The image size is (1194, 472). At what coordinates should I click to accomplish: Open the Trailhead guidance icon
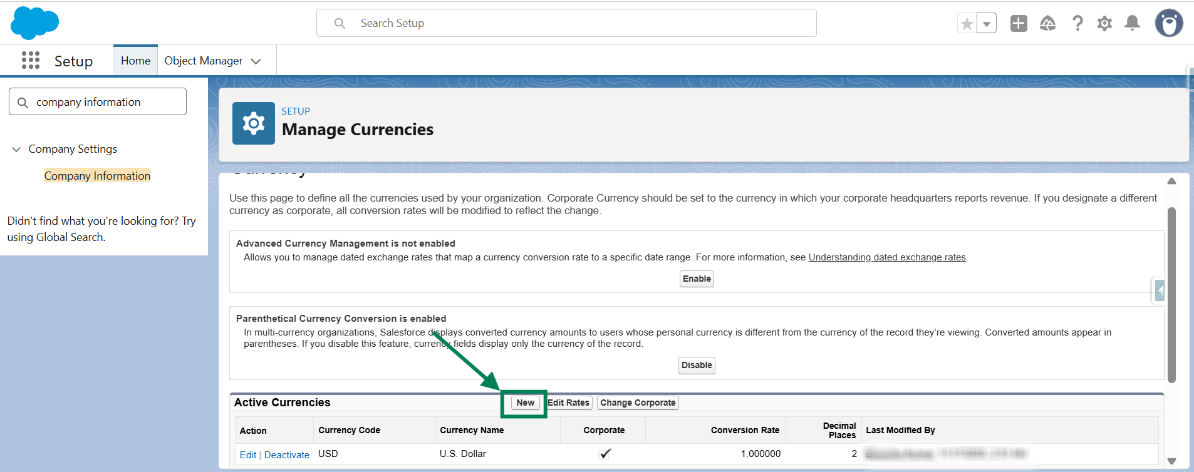coord(1048,24)
